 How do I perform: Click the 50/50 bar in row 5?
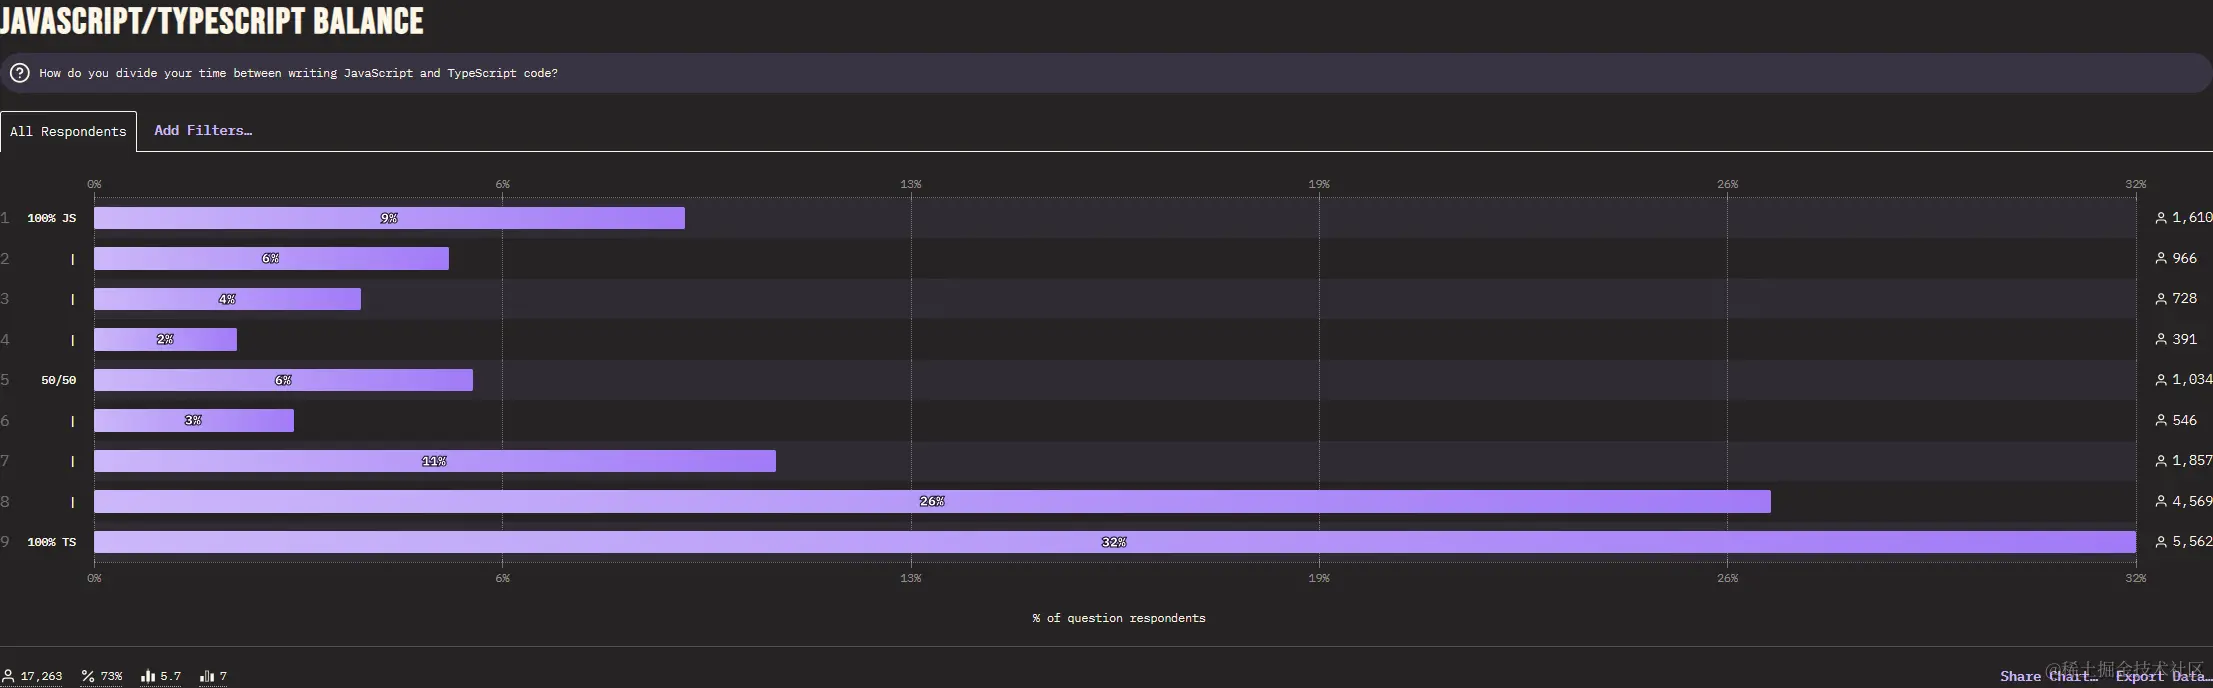click(283, 380)
